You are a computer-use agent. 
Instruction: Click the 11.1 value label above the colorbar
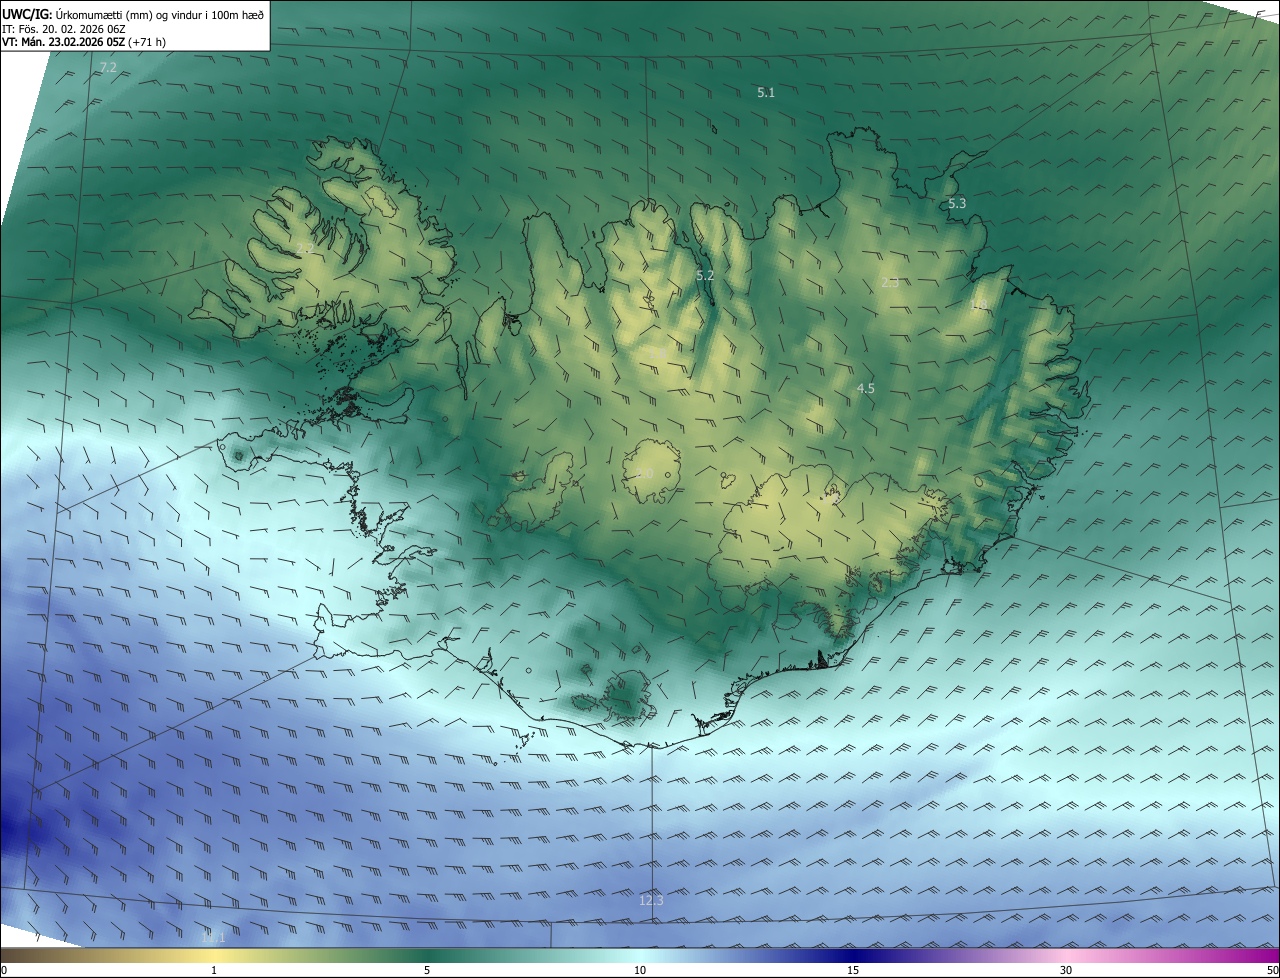213,937
